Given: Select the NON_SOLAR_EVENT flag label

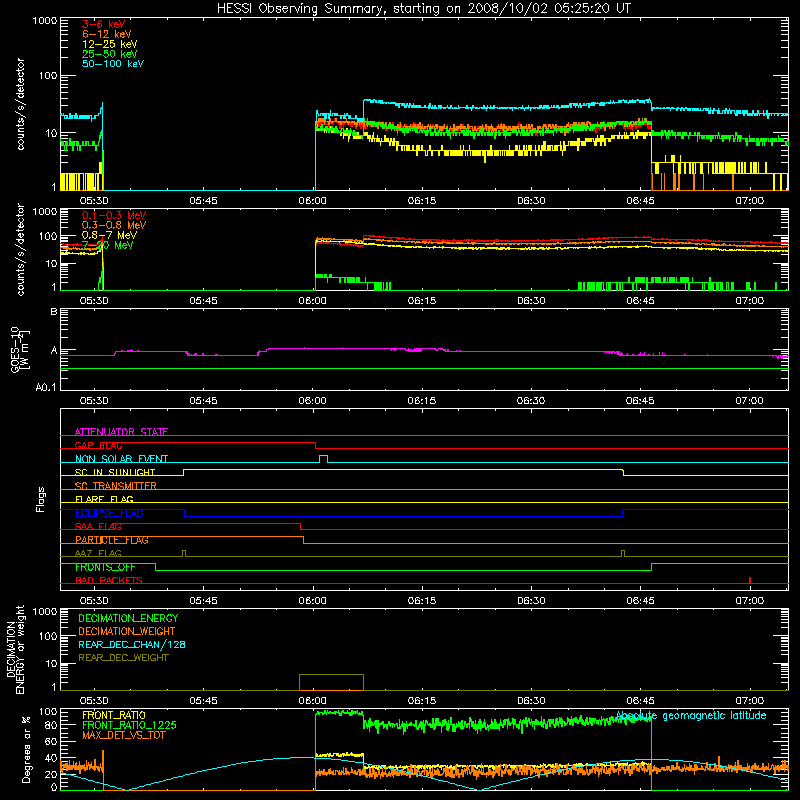Looking at the screenshot, I should click(x=121, y=459).
